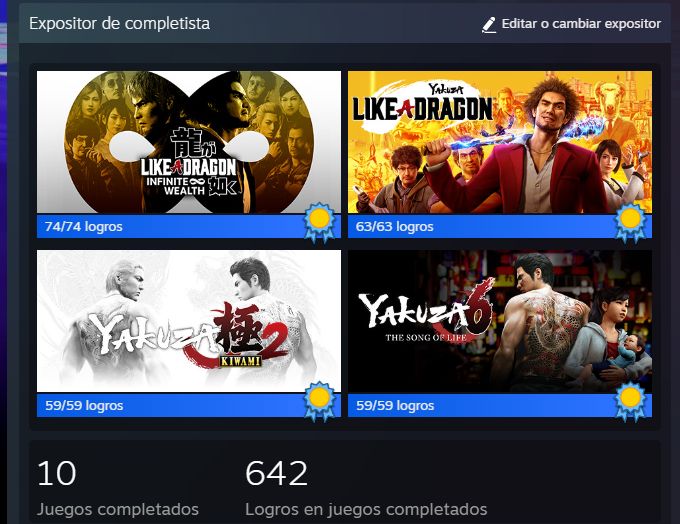Open Yakuza Like a Dragon game artwork
Viewport: 680px width, 524px height.
(x=500, y=142)
